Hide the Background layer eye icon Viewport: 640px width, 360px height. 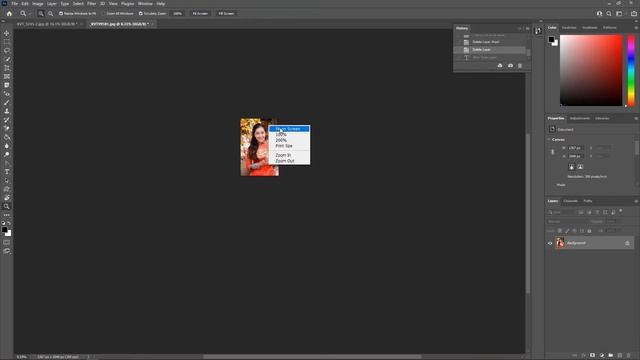(x=550, y=243)
